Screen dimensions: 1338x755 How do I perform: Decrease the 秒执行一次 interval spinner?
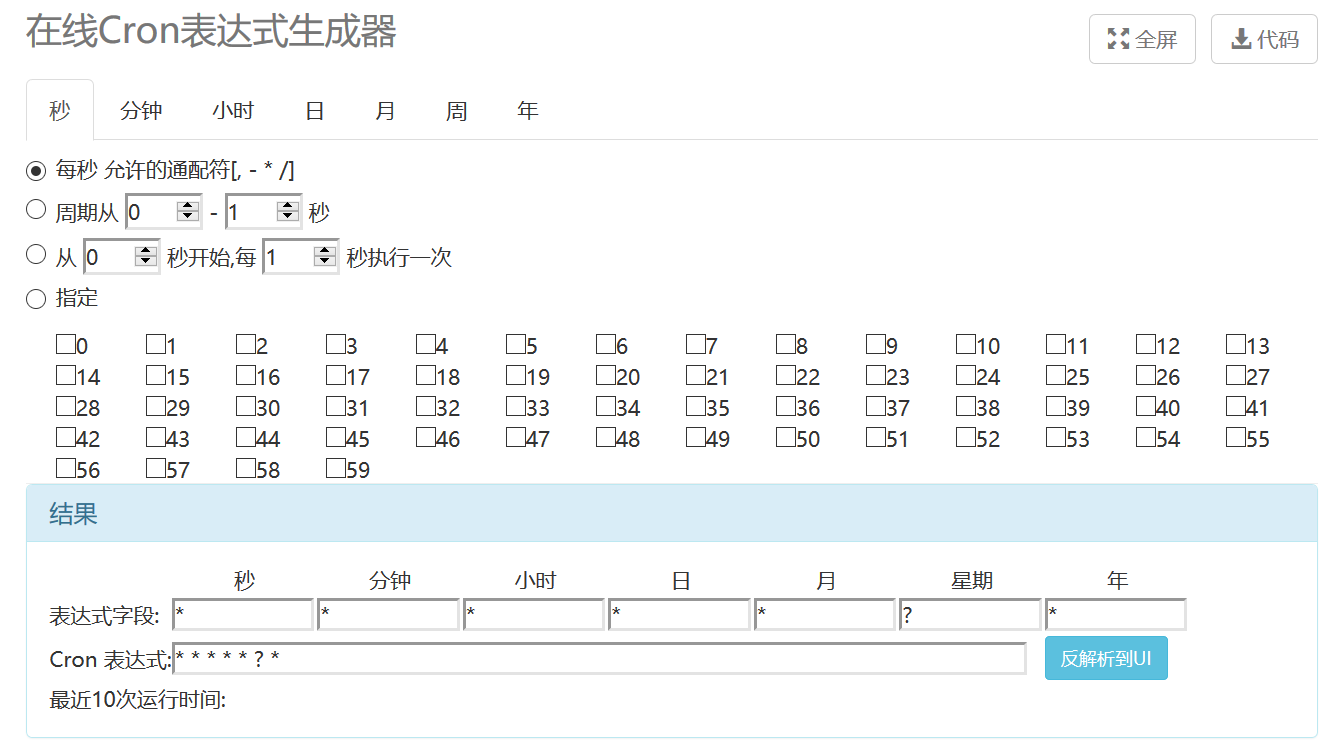(x=324, y=262)
